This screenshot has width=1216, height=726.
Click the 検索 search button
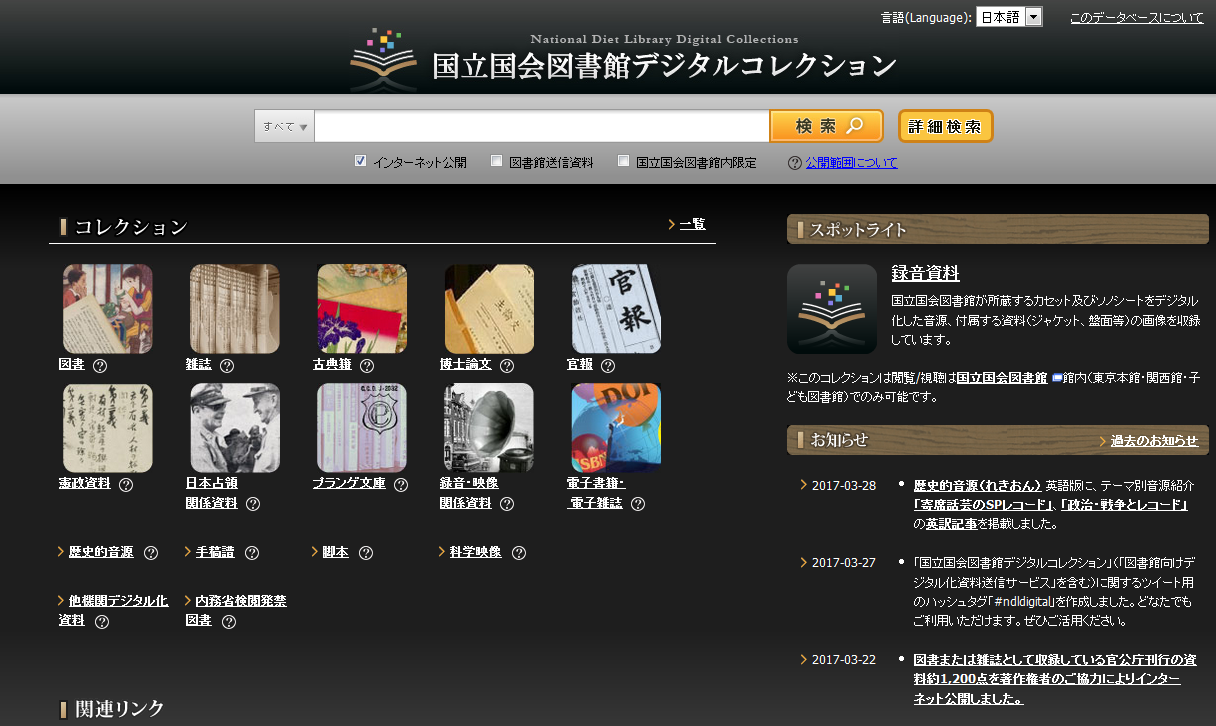827,126
